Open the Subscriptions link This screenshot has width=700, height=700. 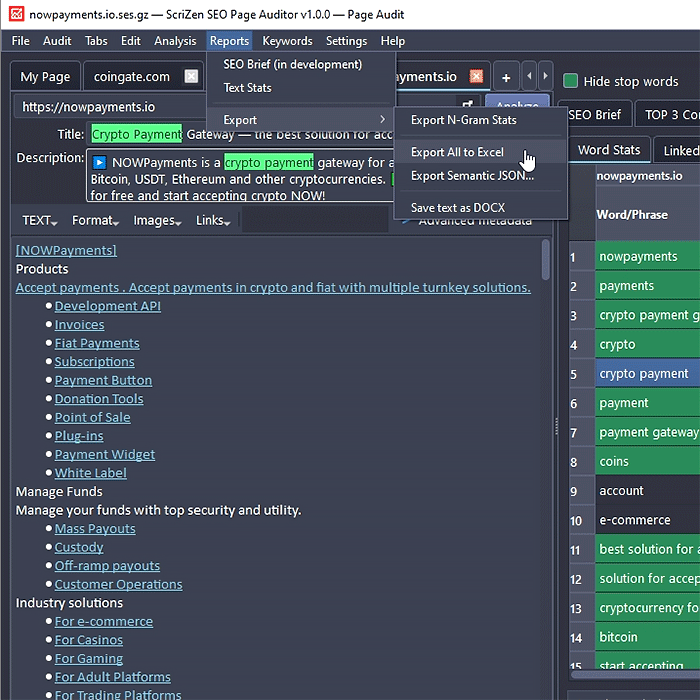(94, 362)
